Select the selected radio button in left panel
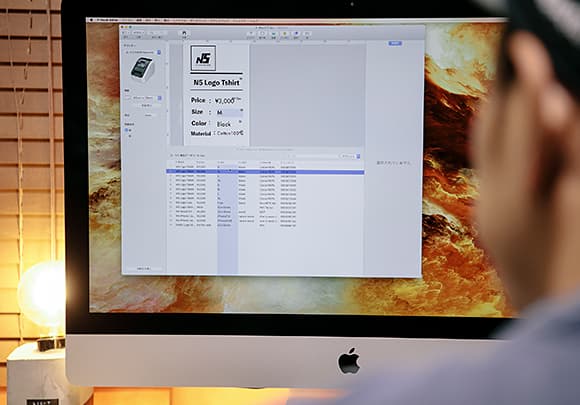 tap(127, 130)
